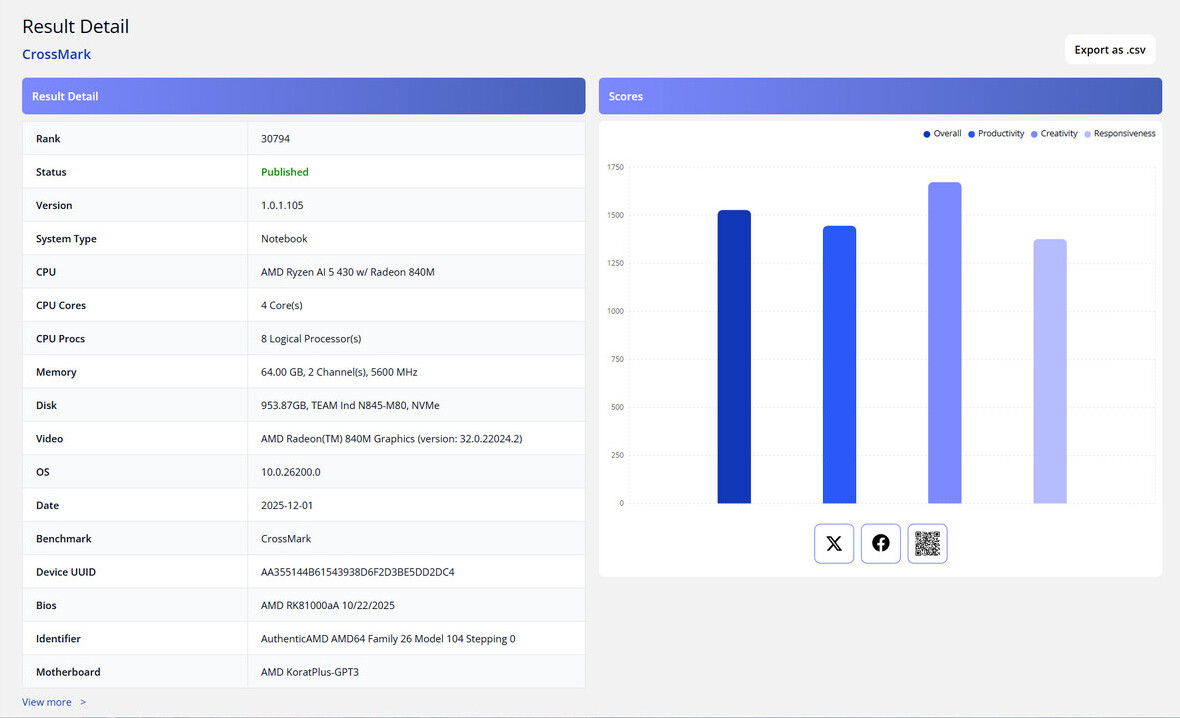Click the AMD Ryzen AI 5 430 CPU value
Viewport: 1180px width, 718px height.
[x=347, y=272]
